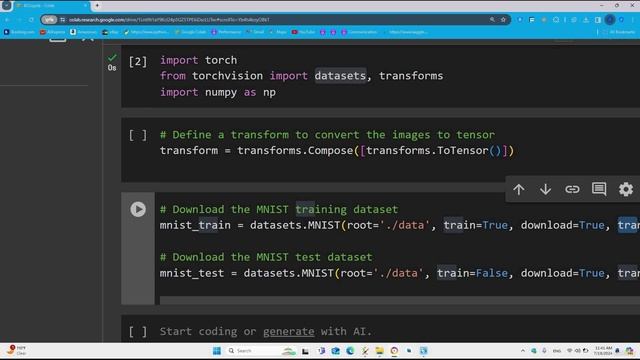The image size is (640, 360).
Task: Run the MNIST download cell
Action: click(138, 209)
